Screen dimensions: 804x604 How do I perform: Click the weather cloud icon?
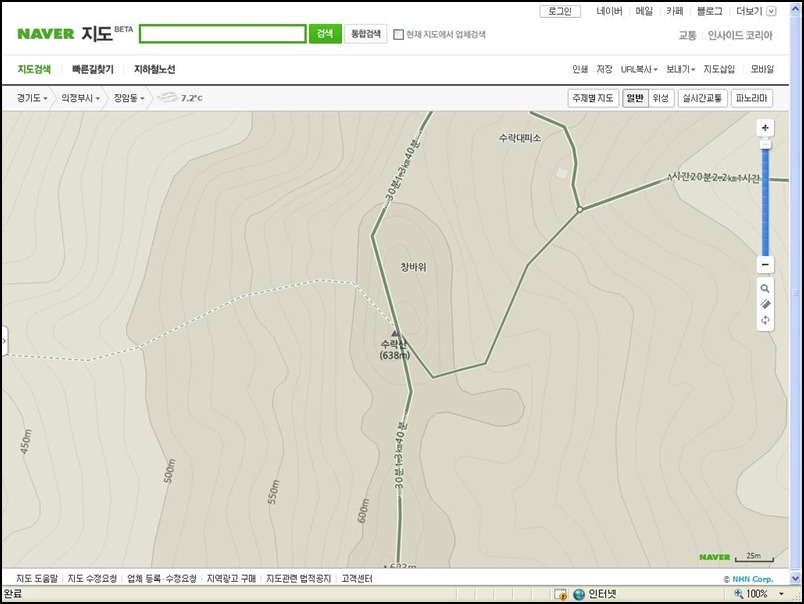167,97
